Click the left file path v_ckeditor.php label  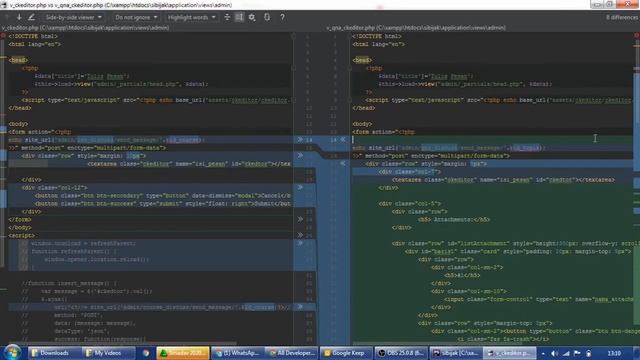[x=85, y=28]
